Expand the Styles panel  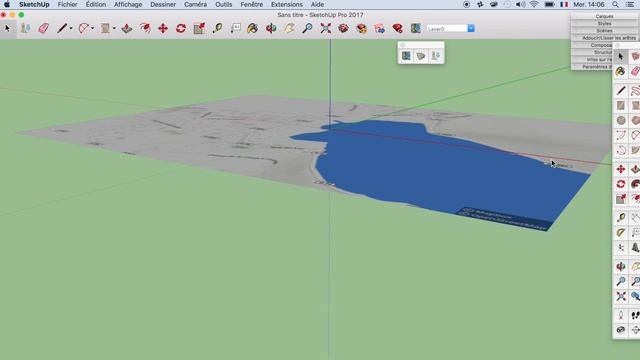pos(604,24)
